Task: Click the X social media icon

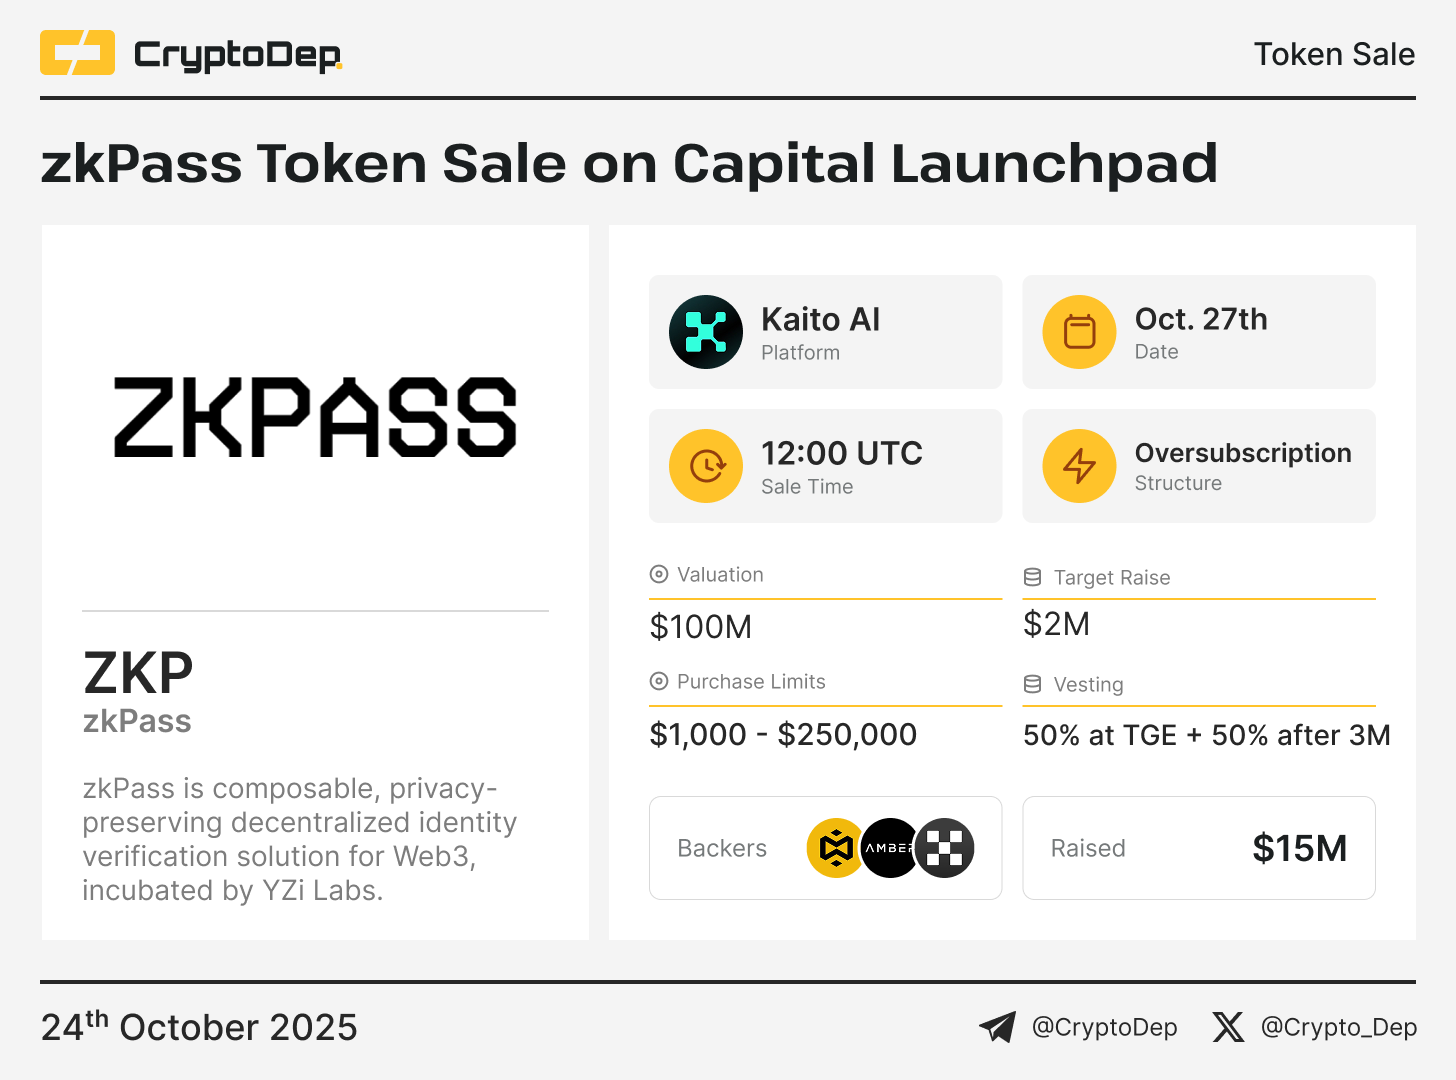Action: tap(1228, 1027)
